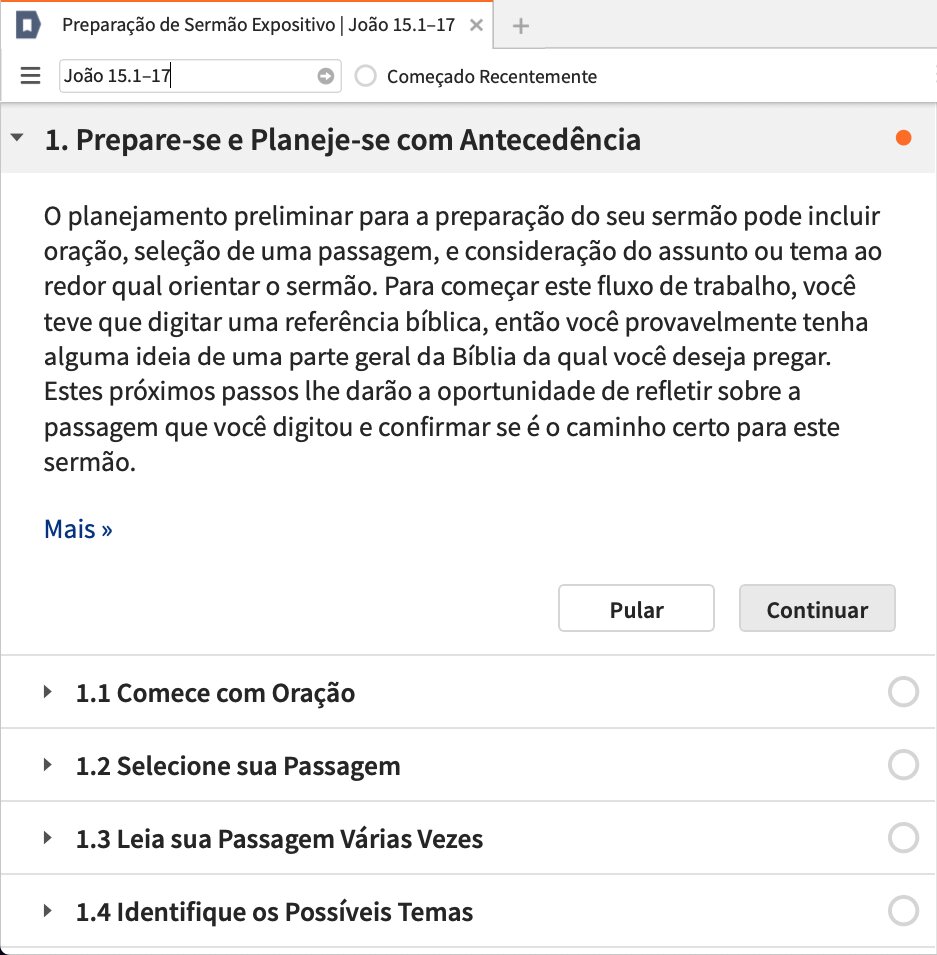Click the orange status dot for section 1
The height and width of the screenshot is (955, 937).
[x=903, y=138]
